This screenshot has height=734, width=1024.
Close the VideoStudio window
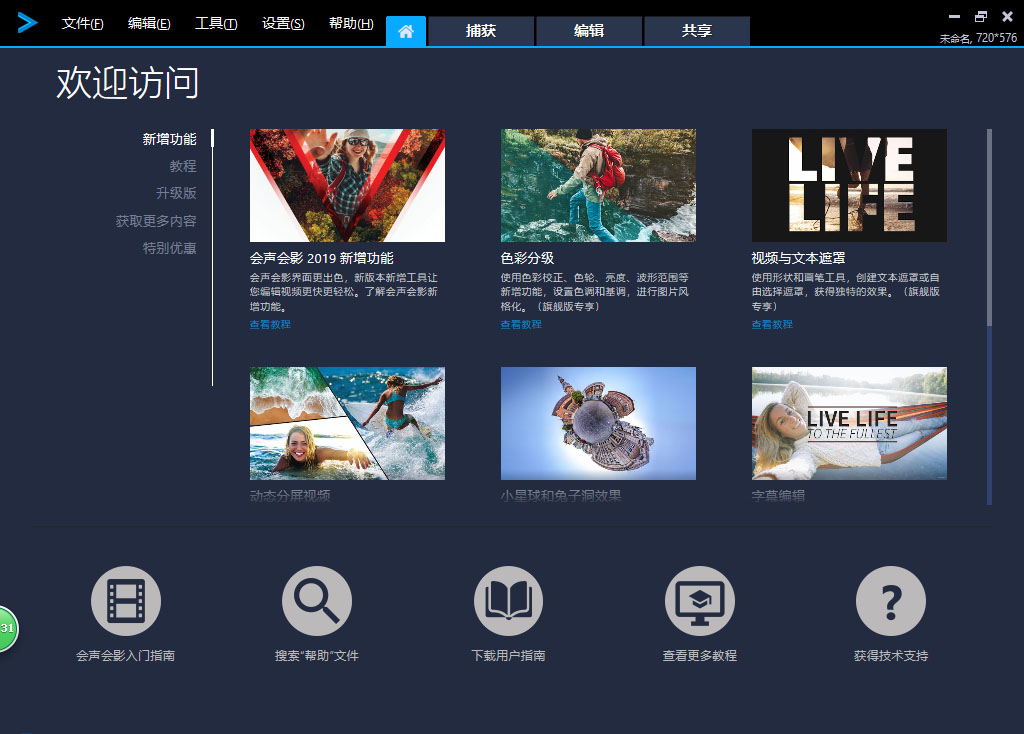[x=1008, y=16]
